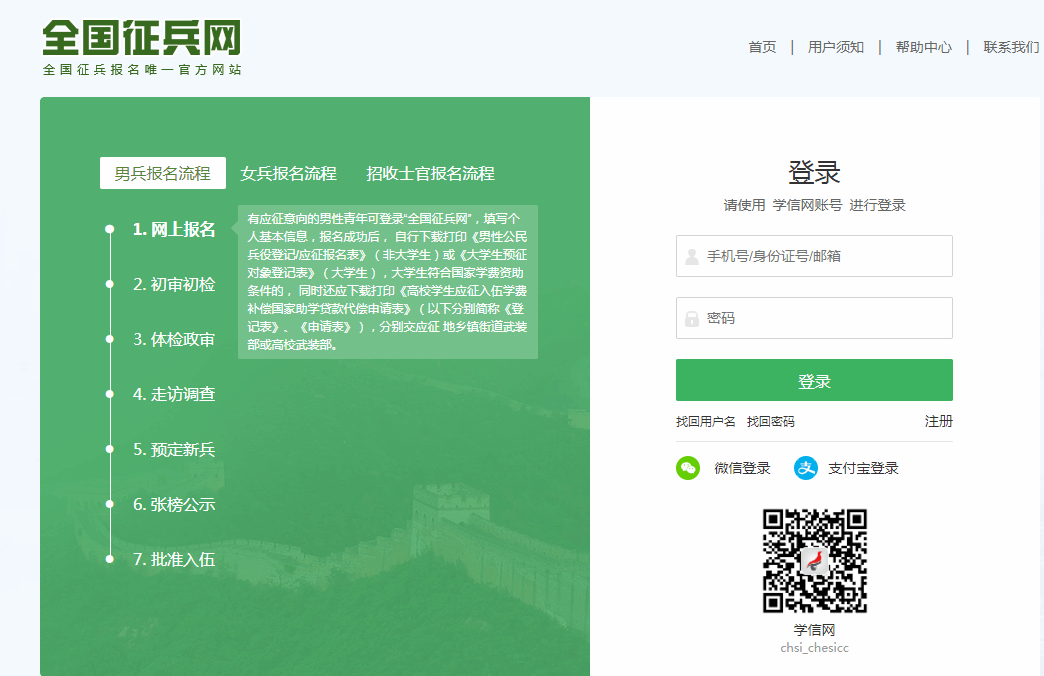This screenshot has height=676, width=1044.
Task: Click the green 登录 button
Action: click(814, 380)
